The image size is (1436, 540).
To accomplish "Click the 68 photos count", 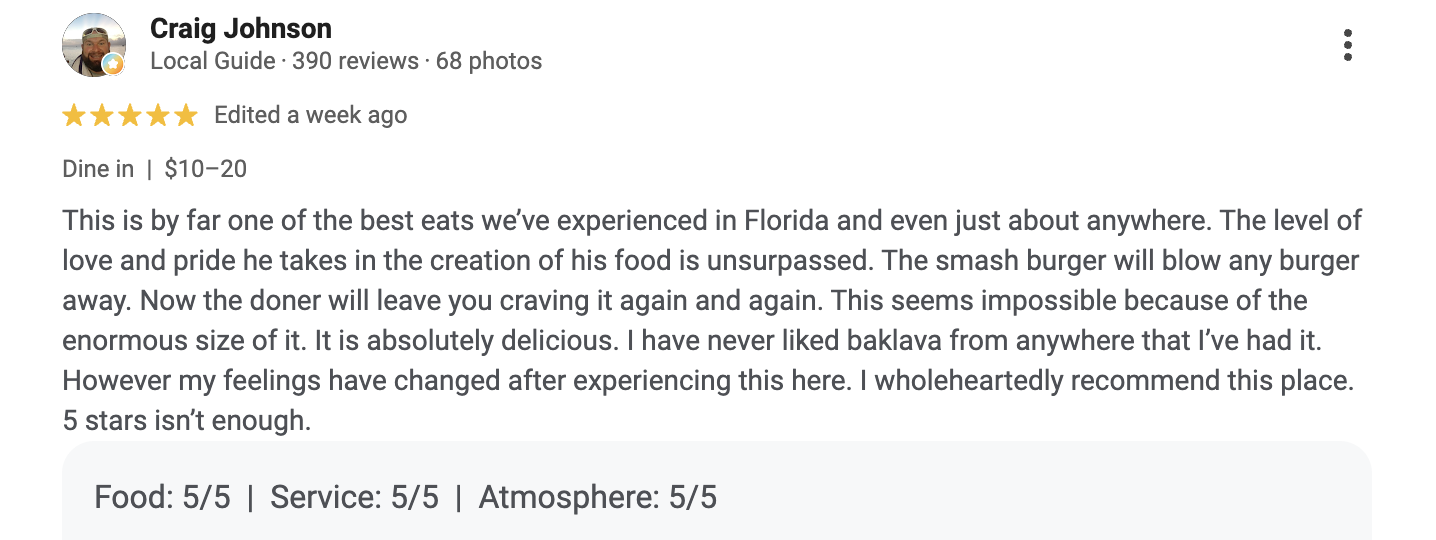I will pos(489,61).
